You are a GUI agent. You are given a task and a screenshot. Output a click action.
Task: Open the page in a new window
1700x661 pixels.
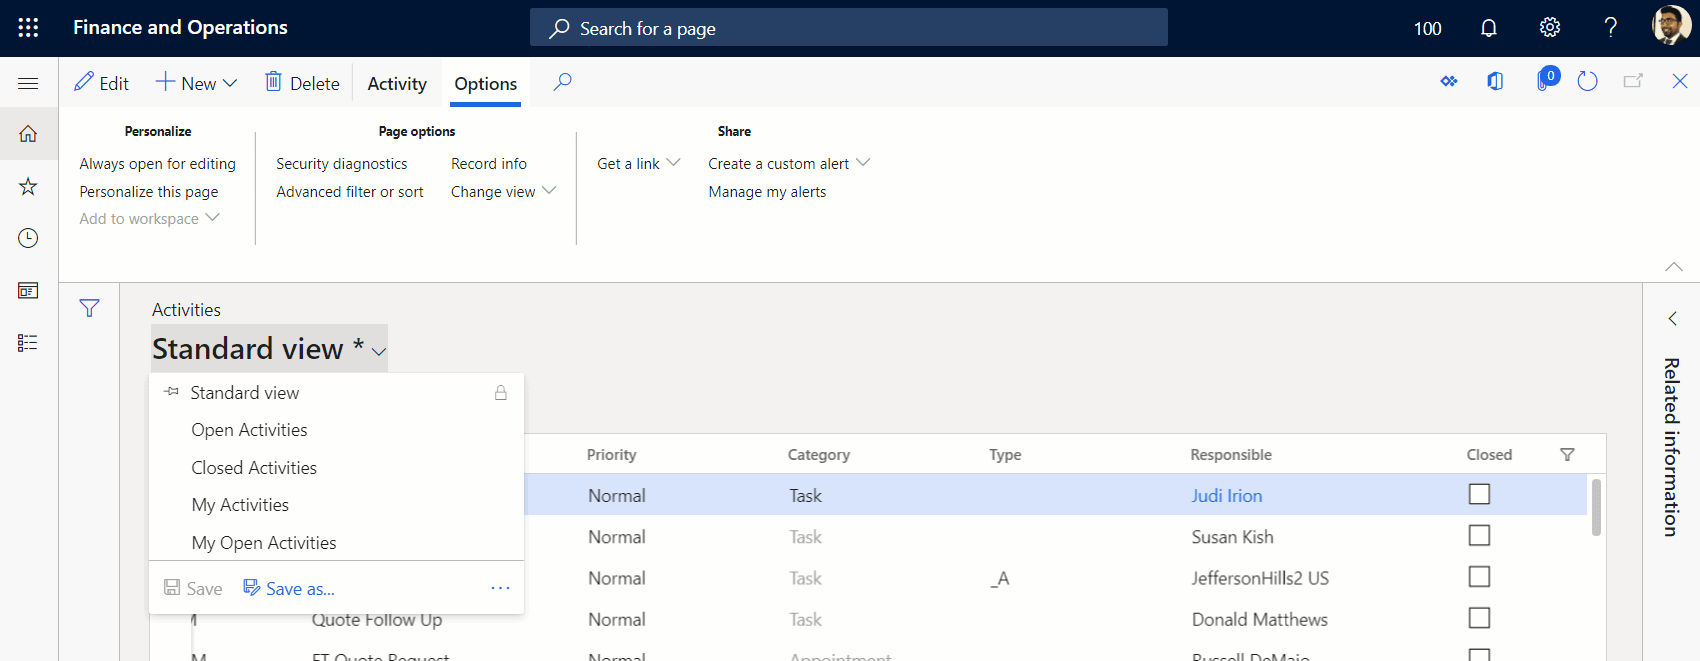1633,82
